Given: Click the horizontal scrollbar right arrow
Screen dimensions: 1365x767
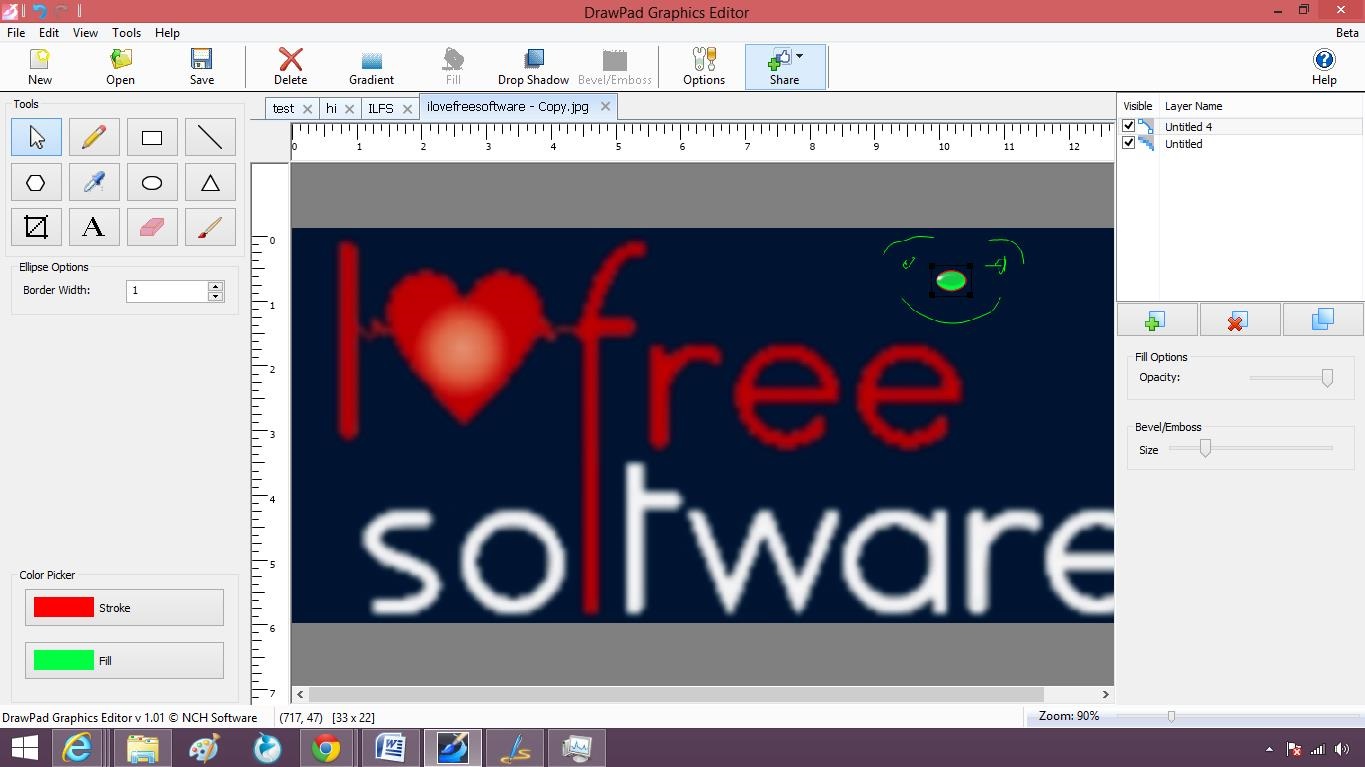Looking at the screenshot, I should pyautogui.click(x=1105, y=694).
